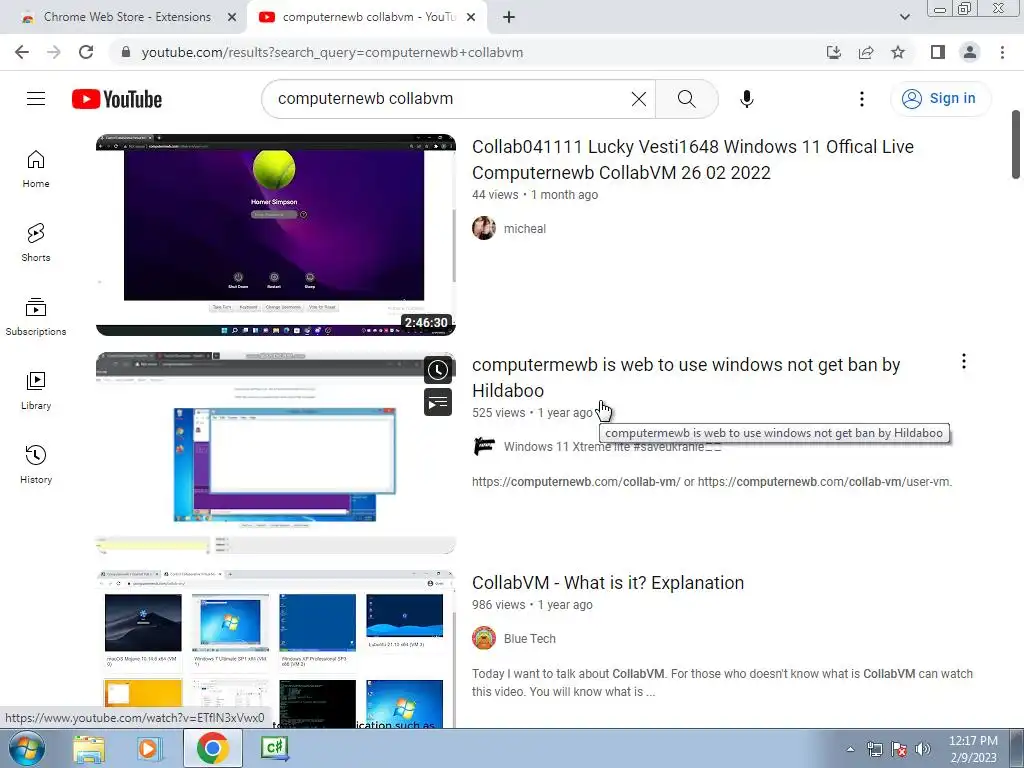Open the Windows Start menu

point(25,748)
